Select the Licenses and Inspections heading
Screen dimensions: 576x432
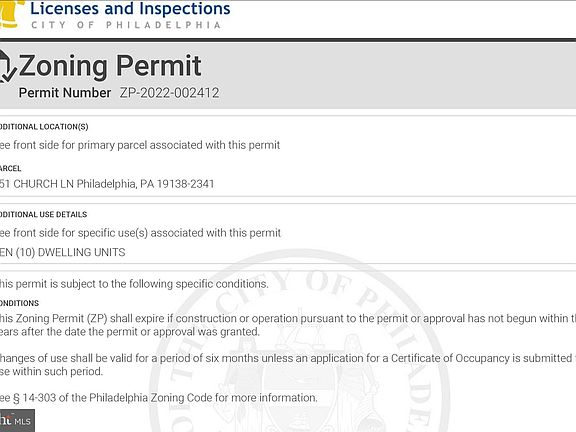point(130,8)
